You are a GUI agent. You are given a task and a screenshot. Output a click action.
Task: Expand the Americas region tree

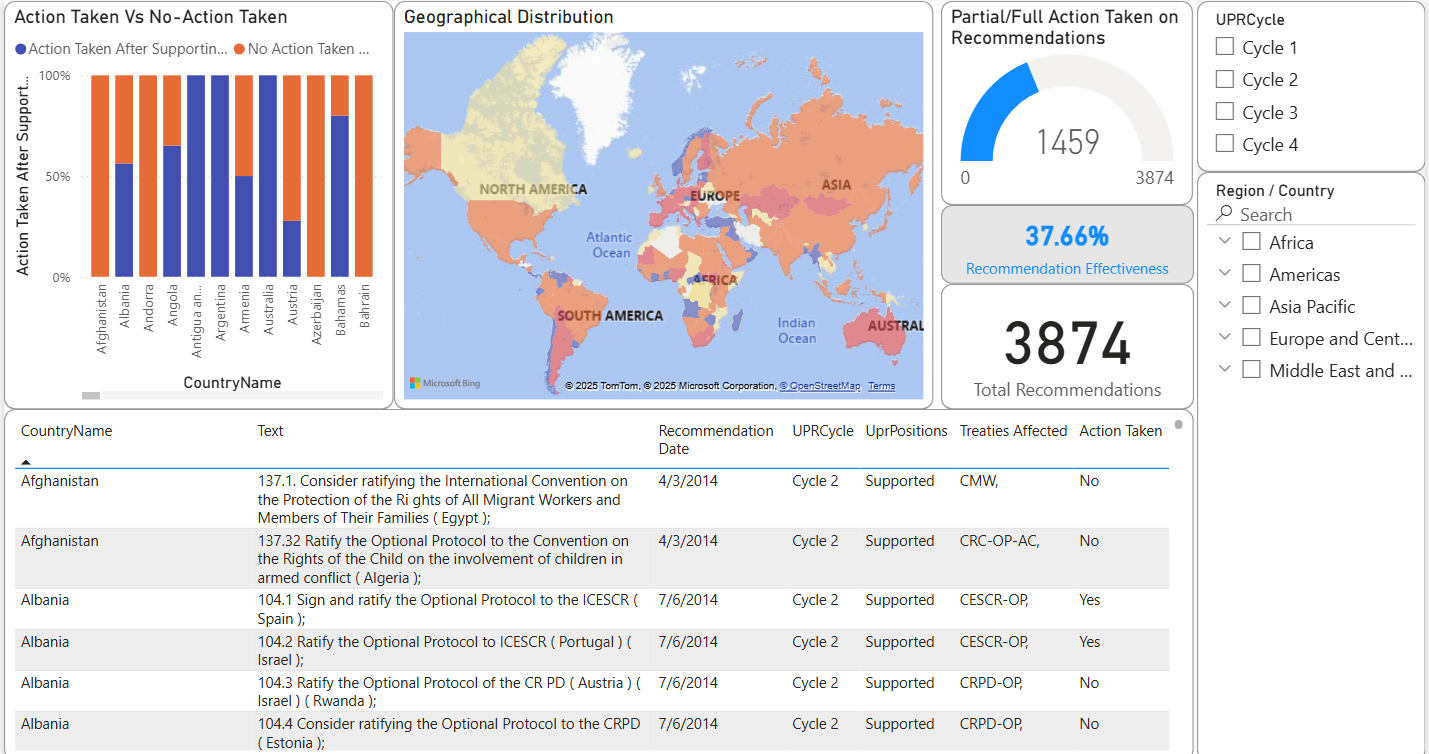click(x=1224, y=274)
